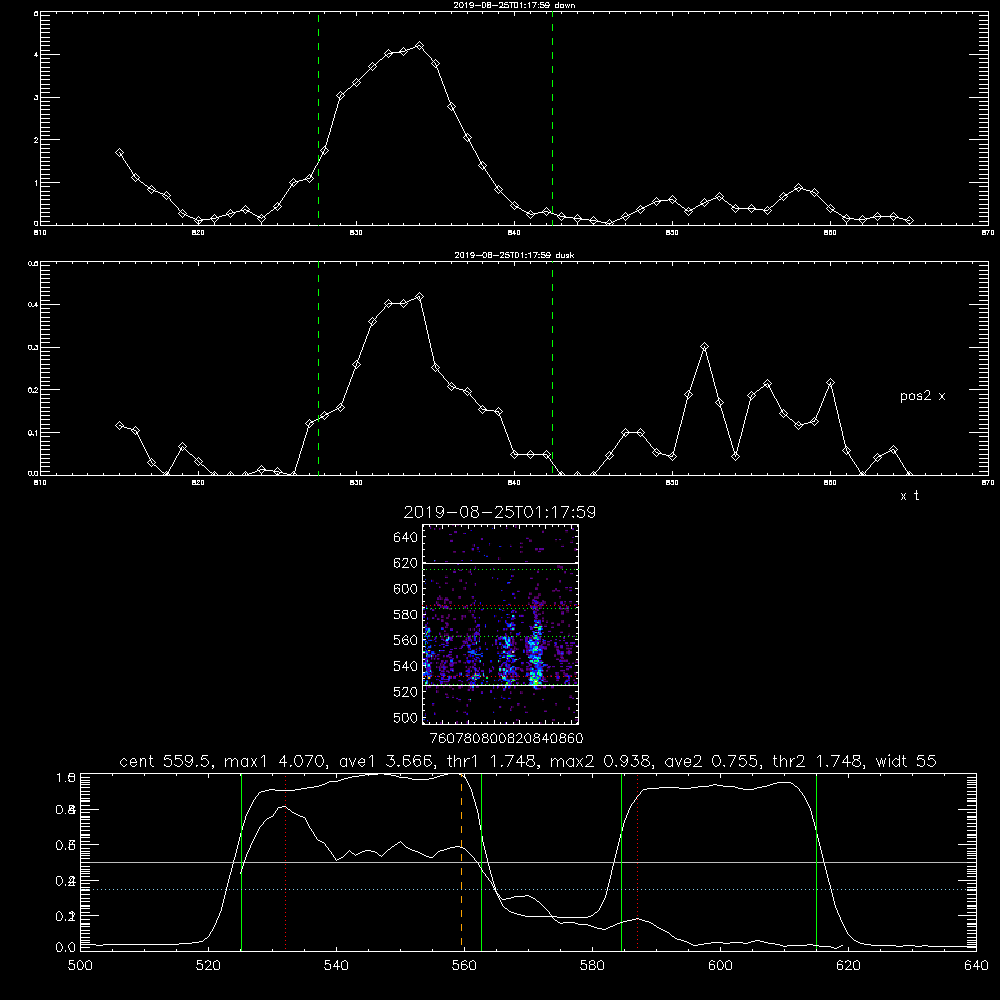The image size is (1000, 1000).
Task: Click the right green dashed line in dusk plot
Action: pos(552,368)
